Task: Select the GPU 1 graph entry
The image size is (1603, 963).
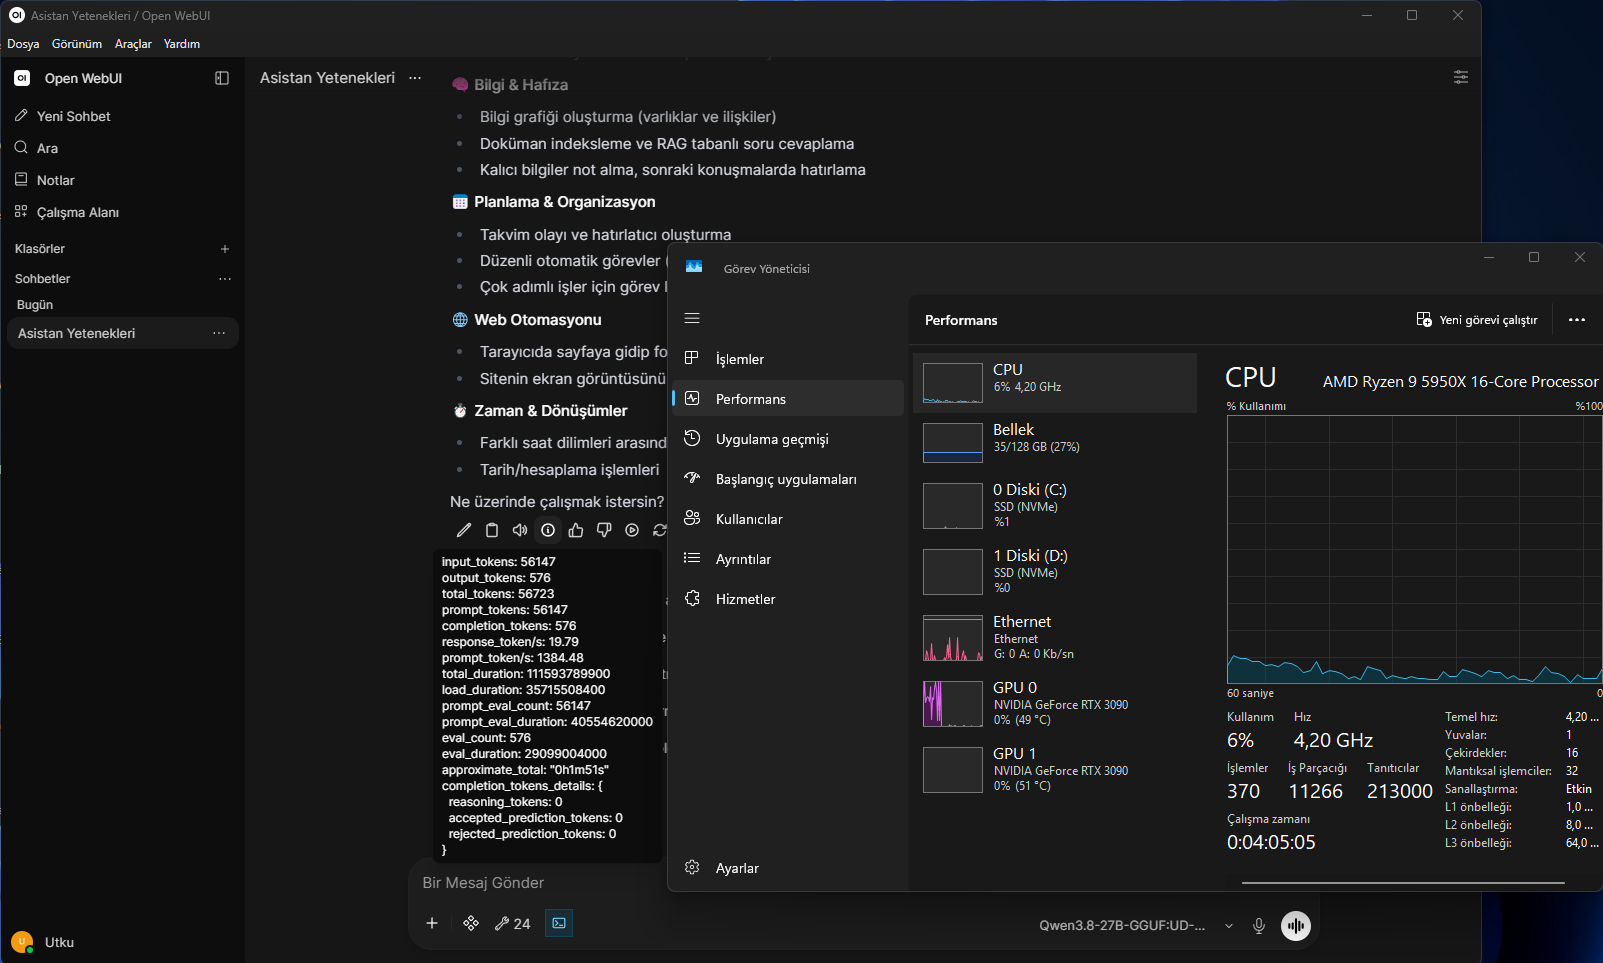Action: point(1055,770)
